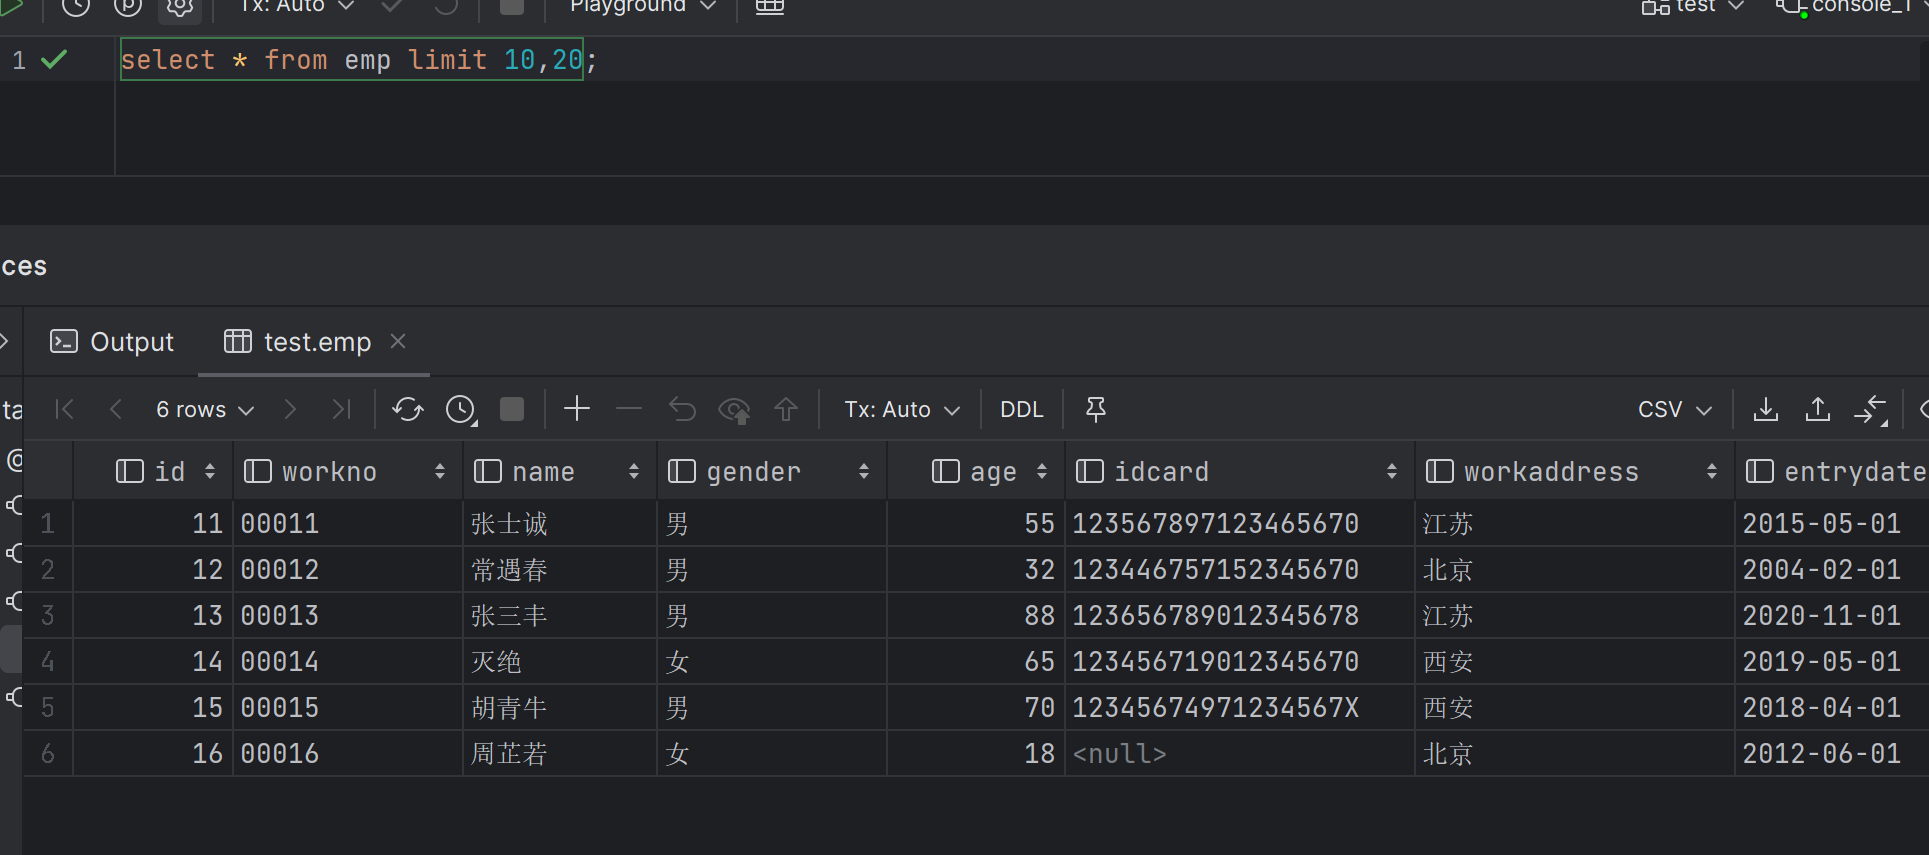Click the <null> idcard cell
Screen dimensions: 1929x855
point(1240,753)
